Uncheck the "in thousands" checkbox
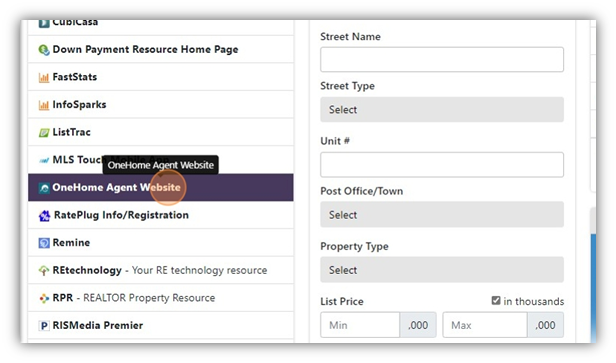This screenshot has width=616, height=363. (496, 301)
